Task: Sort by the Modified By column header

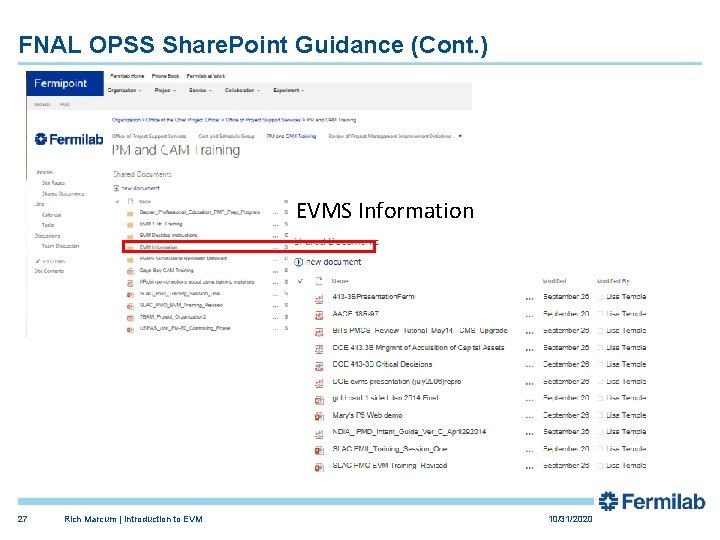Action: 613,281
